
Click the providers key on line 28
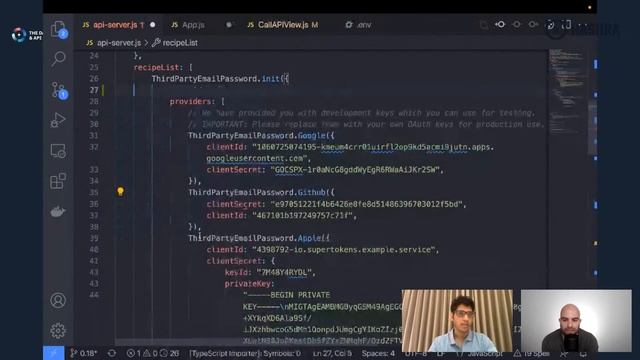point(190,101)
